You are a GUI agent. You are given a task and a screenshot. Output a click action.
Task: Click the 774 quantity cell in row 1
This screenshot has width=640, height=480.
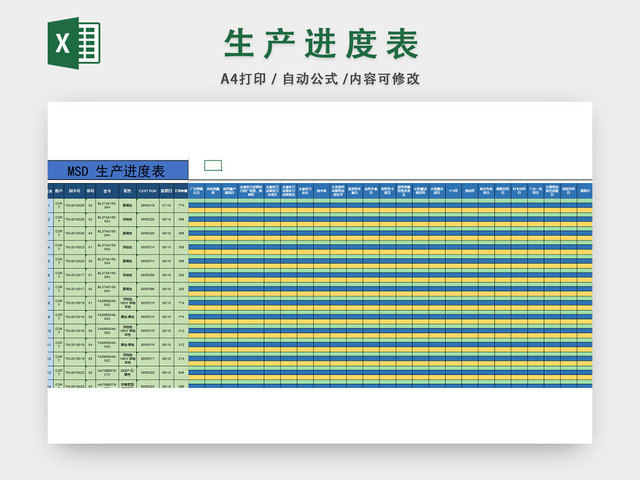coord(181,205)
